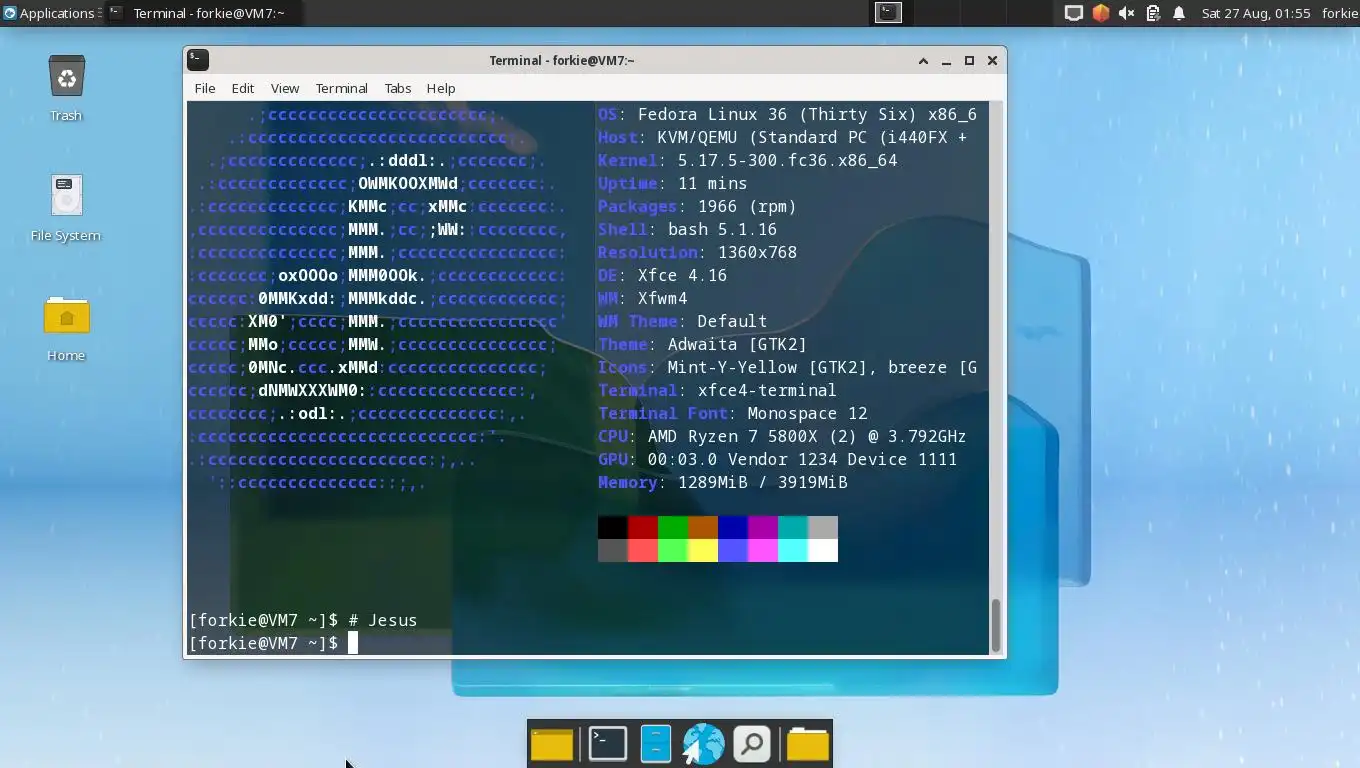Maximize the terminal window
This screenshot has height=768, width=1360.
click(969, 60)
